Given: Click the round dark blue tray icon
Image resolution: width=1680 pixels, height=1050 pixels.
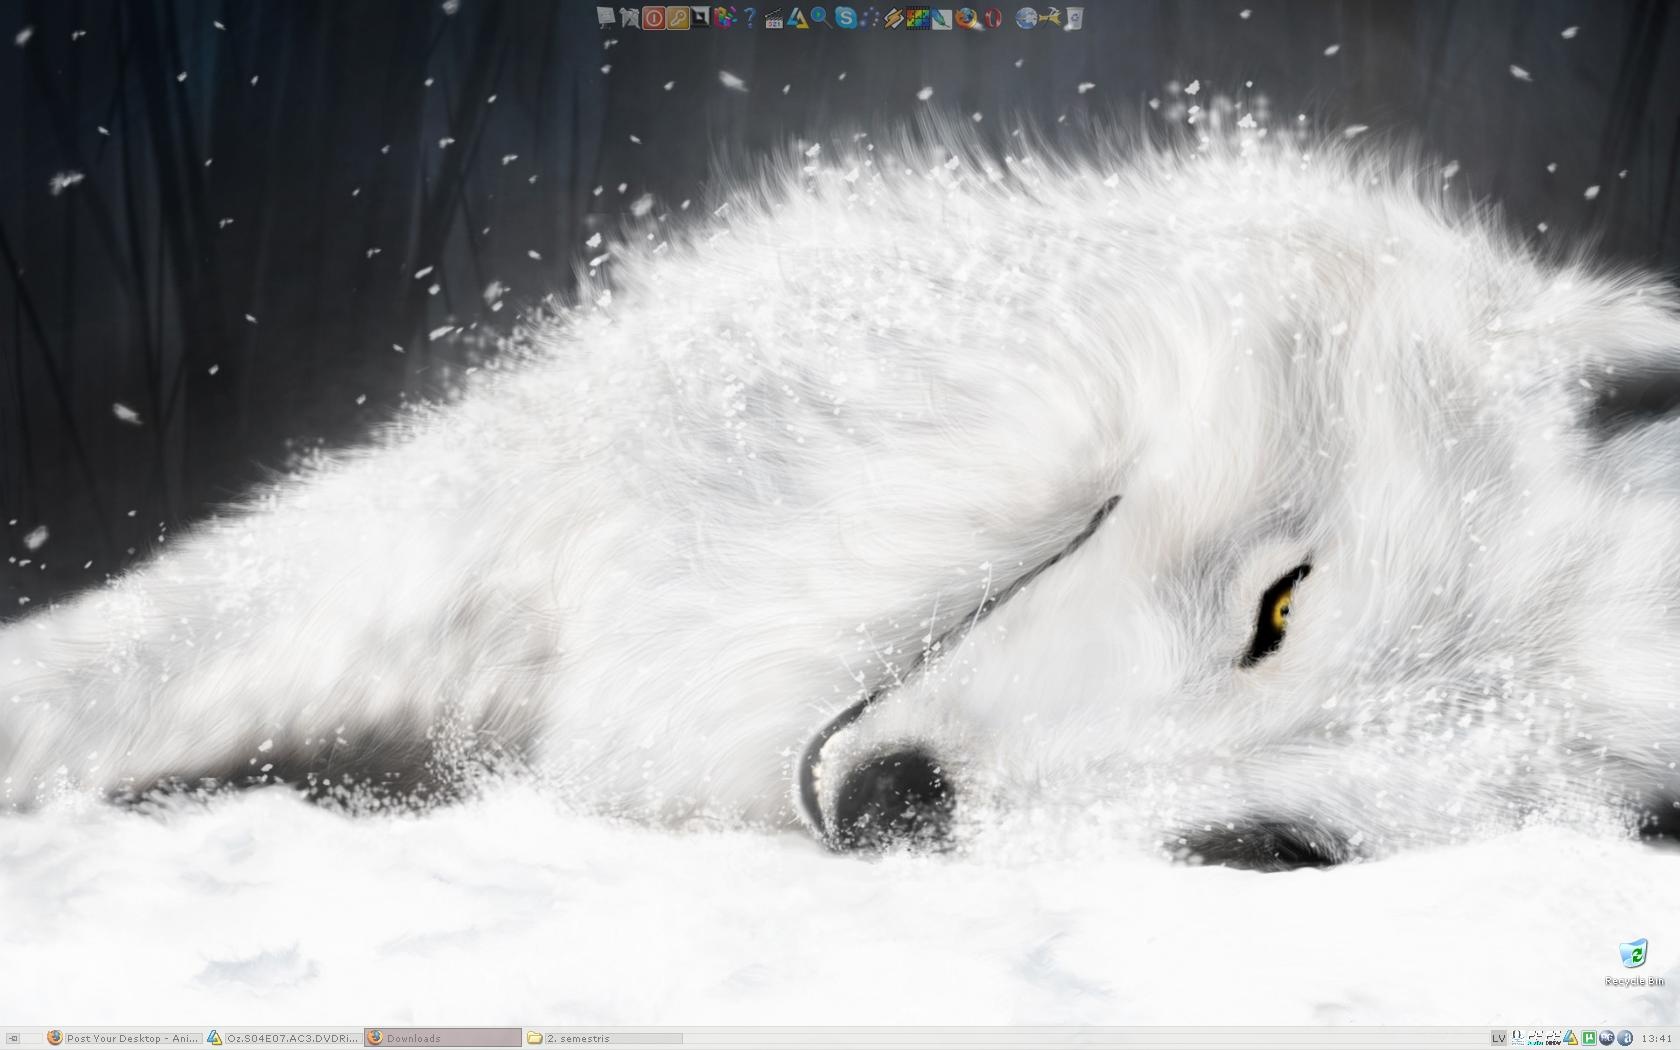Looking at the screenshot, I should pos(1607,1038).
